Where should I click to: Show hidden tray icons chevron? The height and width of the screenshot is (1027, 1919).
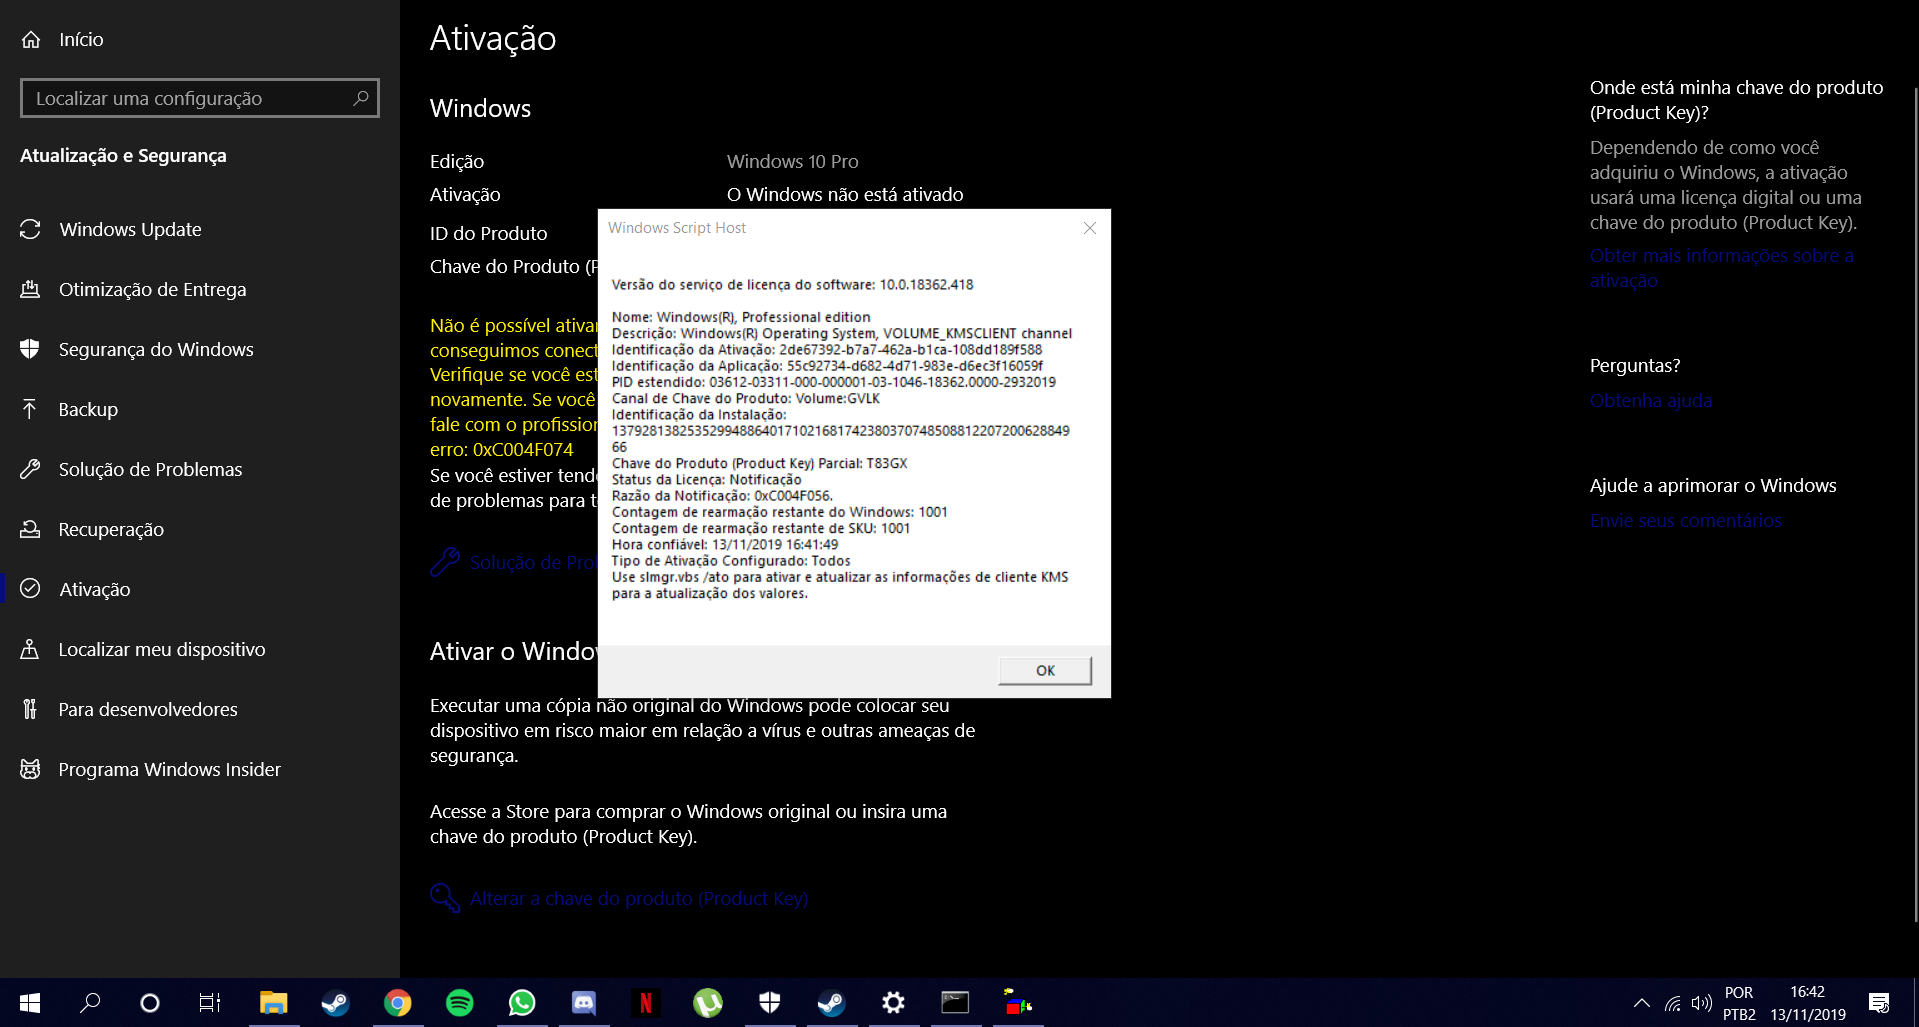tap(1642, 1003)
